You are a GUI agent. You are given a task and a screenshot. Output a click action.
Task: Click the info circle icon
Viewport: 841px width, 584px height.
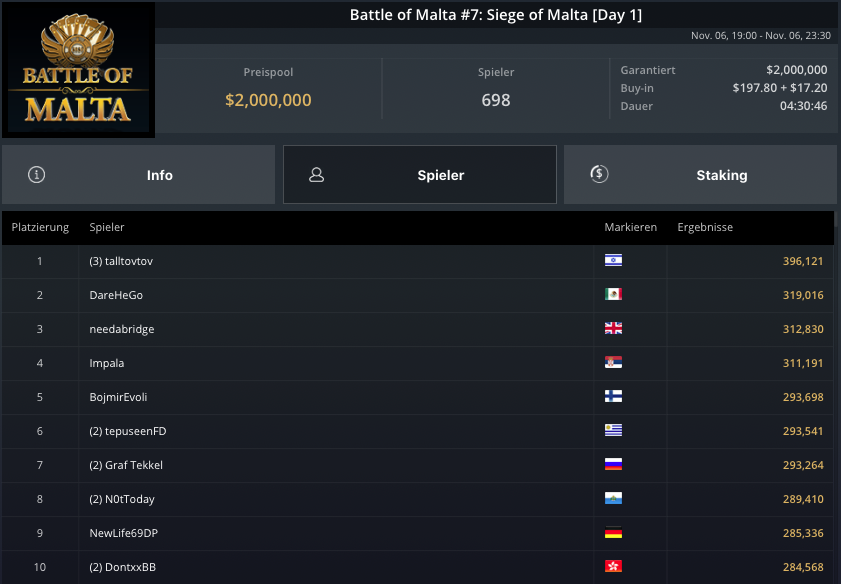click(x=37, y=175)
